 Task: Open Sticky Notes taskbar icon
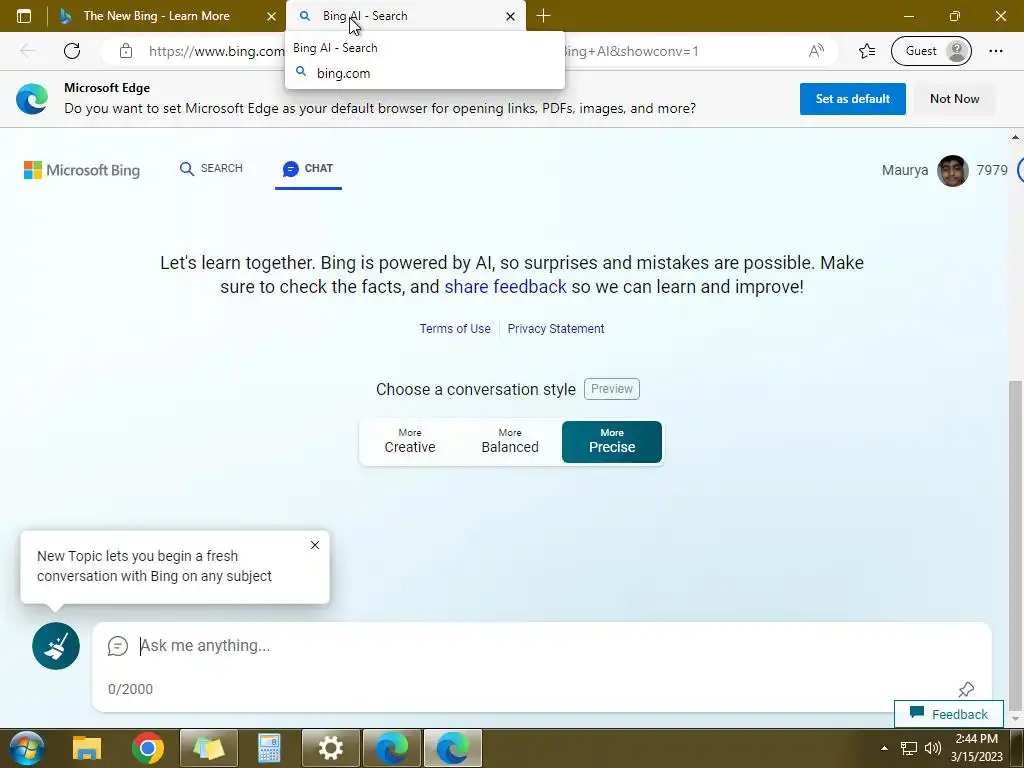(x=209, y=748)
